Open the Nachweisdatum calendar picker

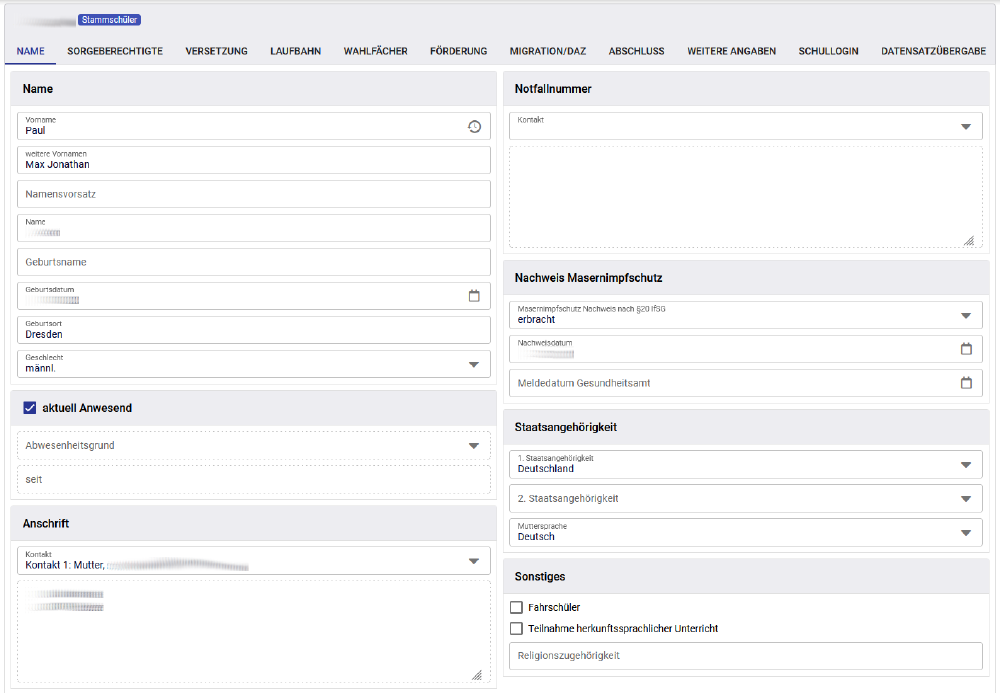[x=966, y=349]
